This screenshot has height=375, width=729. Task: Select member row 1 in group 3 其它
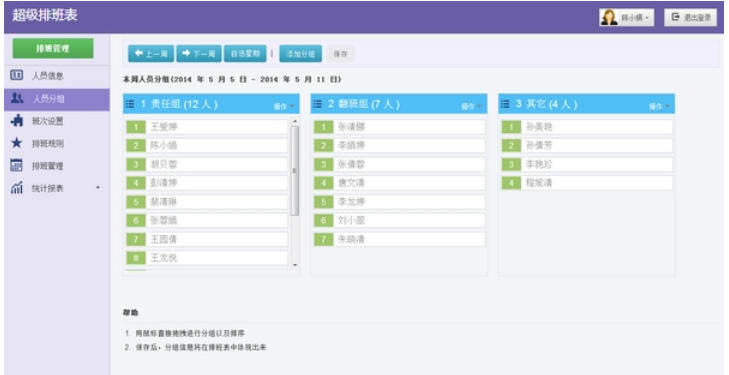click(587, 127)
